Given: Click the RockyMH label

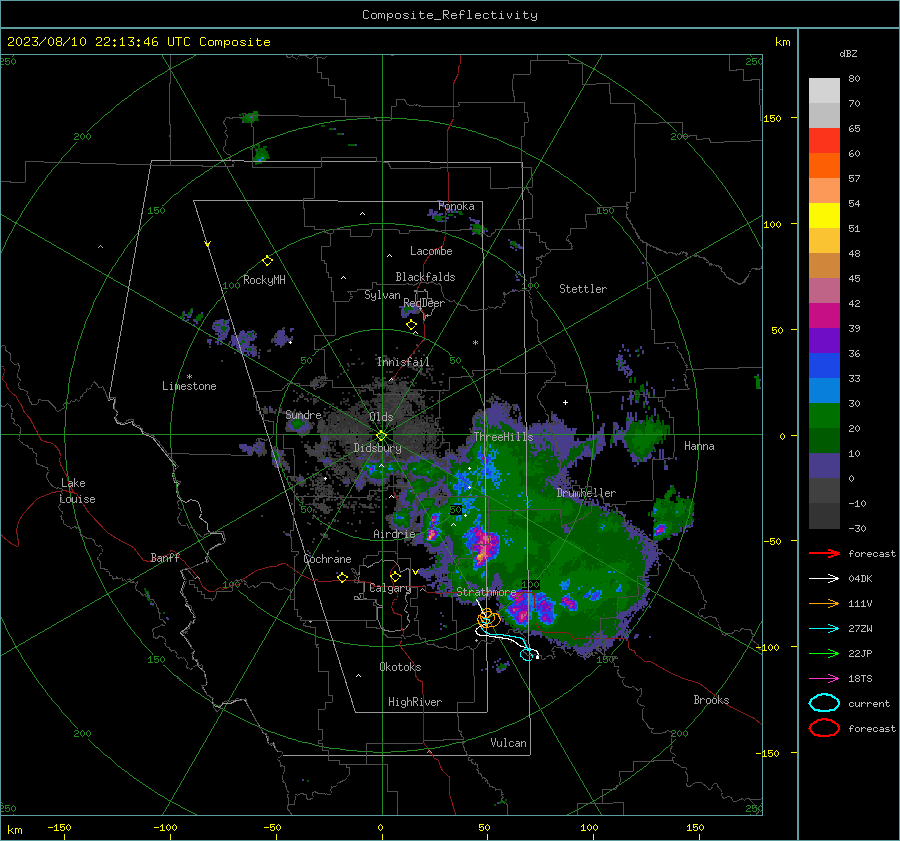Looking at the screenshot, I should pos(264,280).
